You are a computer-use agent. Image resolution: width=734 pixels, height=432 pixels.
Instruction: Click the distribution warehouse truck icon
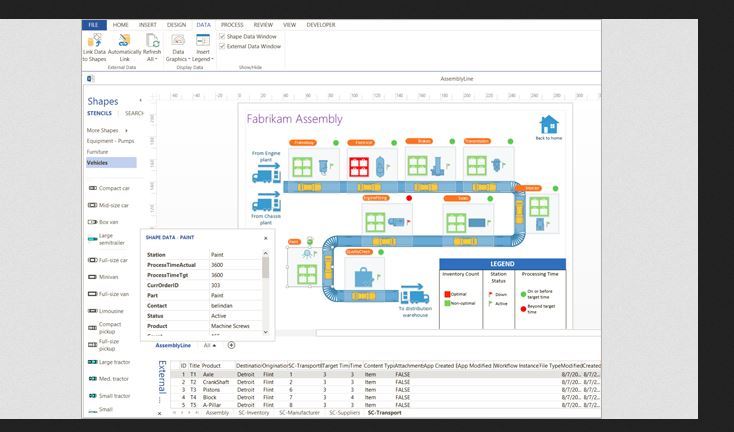(x=413, y=295)
